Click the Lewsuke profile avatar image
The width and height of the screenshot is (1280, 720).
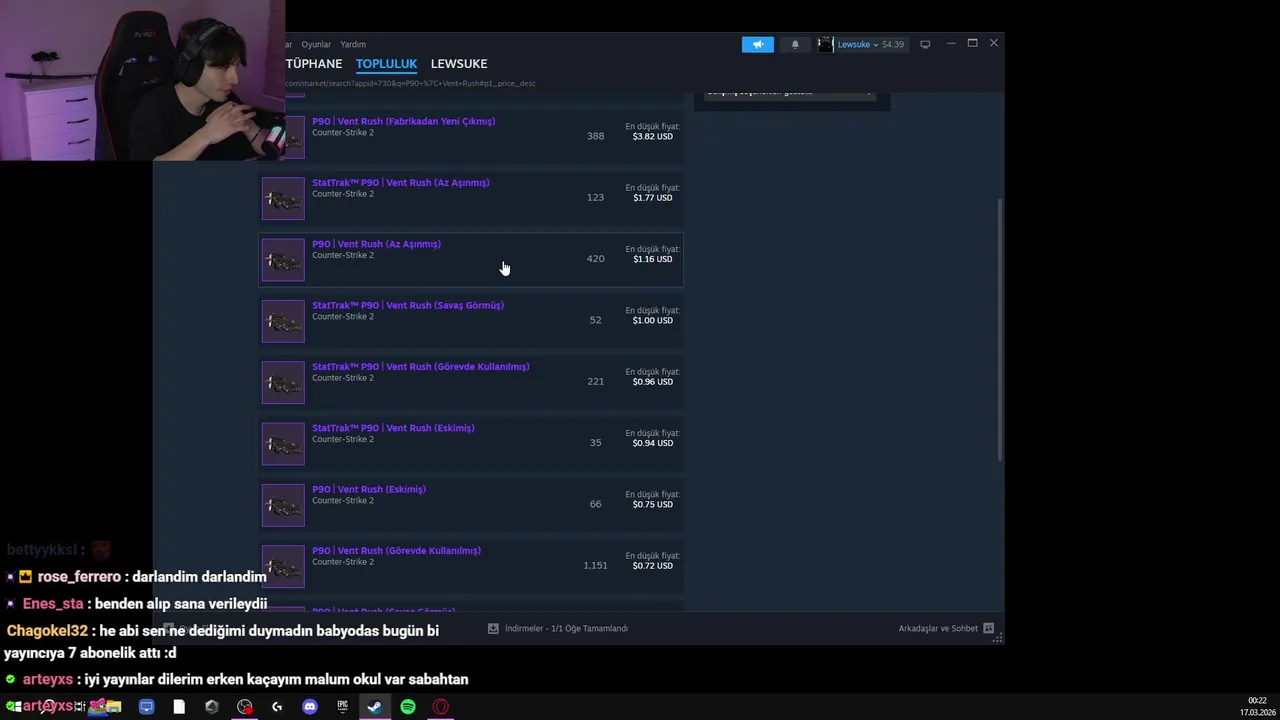pyautogui.click(x=825, y=44)
